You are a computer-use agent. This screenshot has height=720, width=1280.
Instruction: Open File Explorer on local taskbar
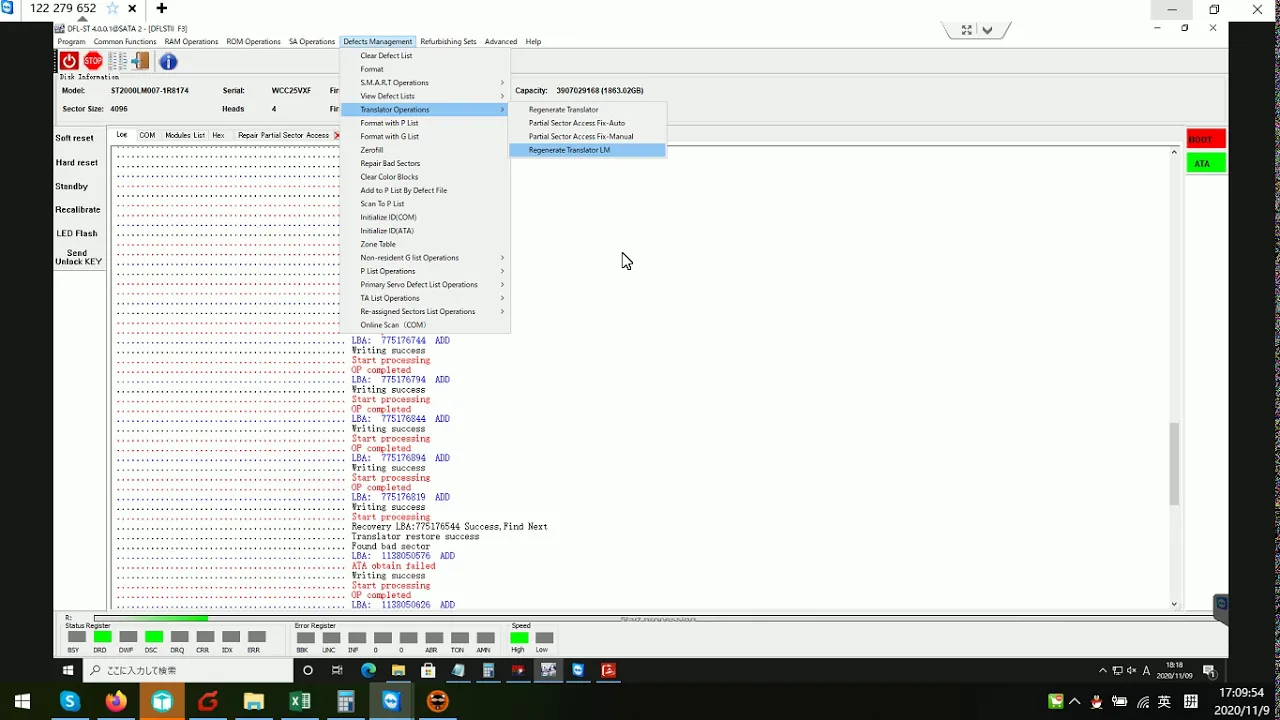[254, 702]
